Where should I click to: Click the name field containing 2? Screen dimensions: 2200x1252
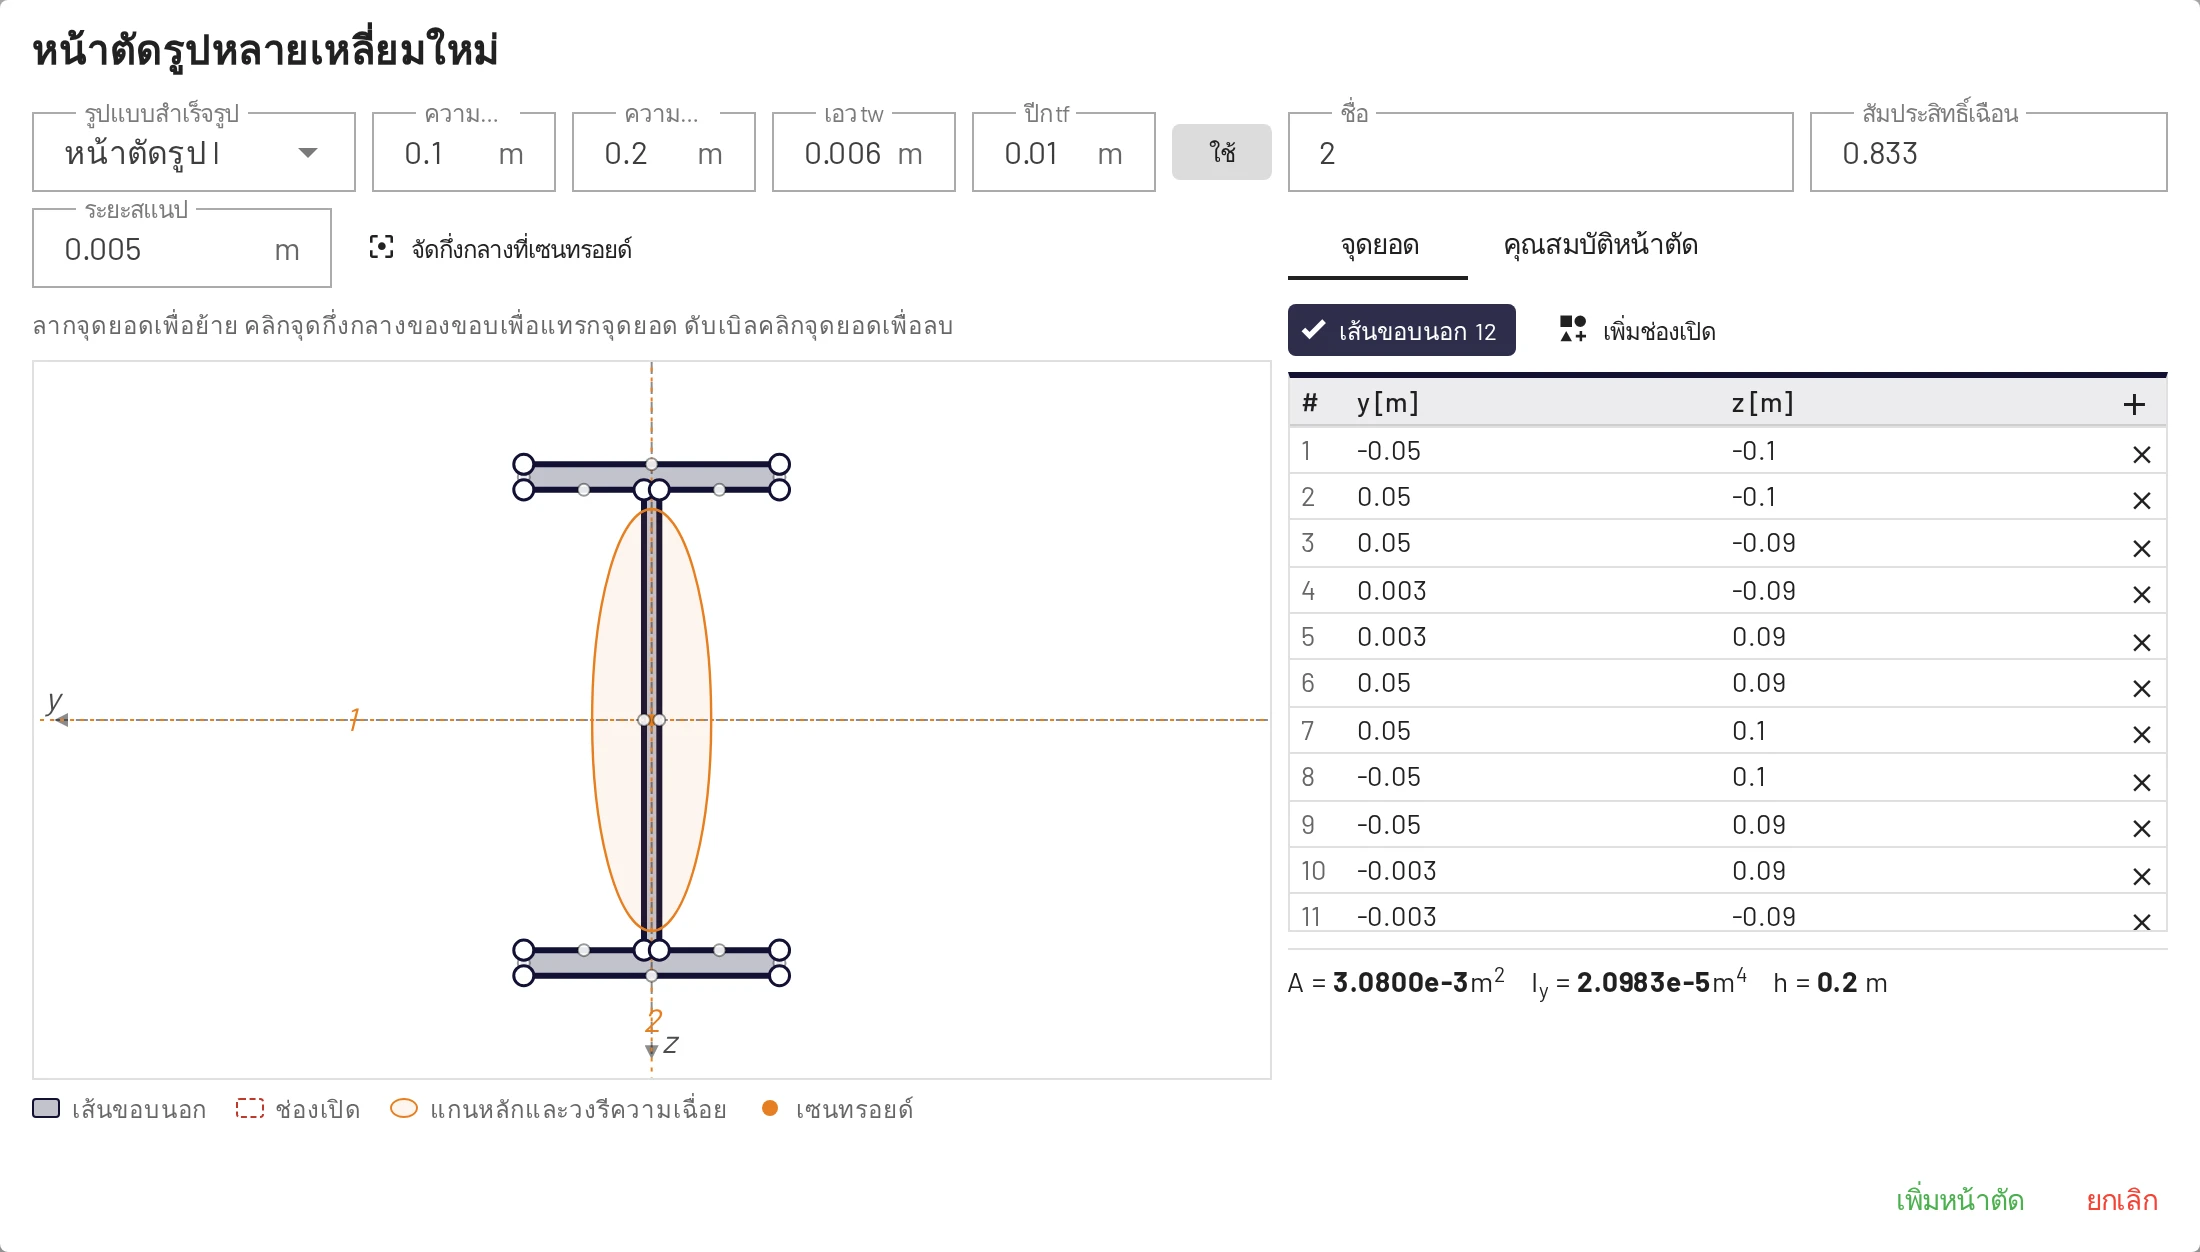click(1540, 152)
